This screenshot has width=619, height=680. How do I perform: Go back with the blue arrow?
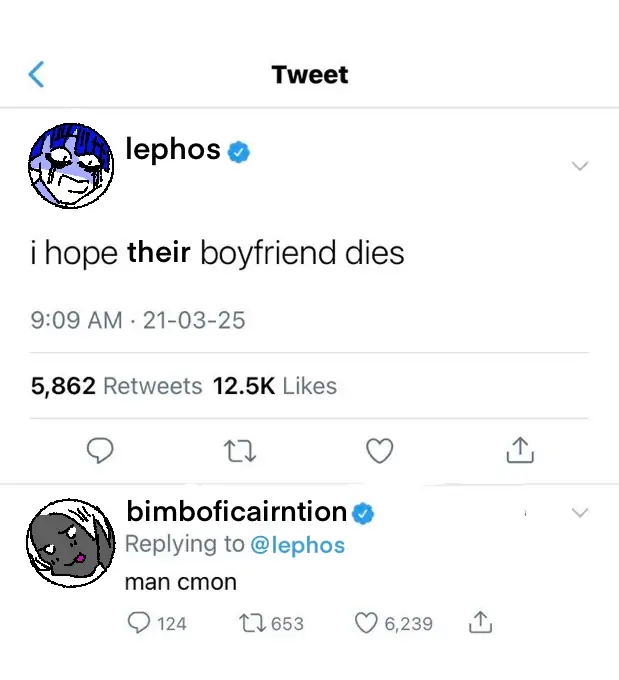[37, 75]
